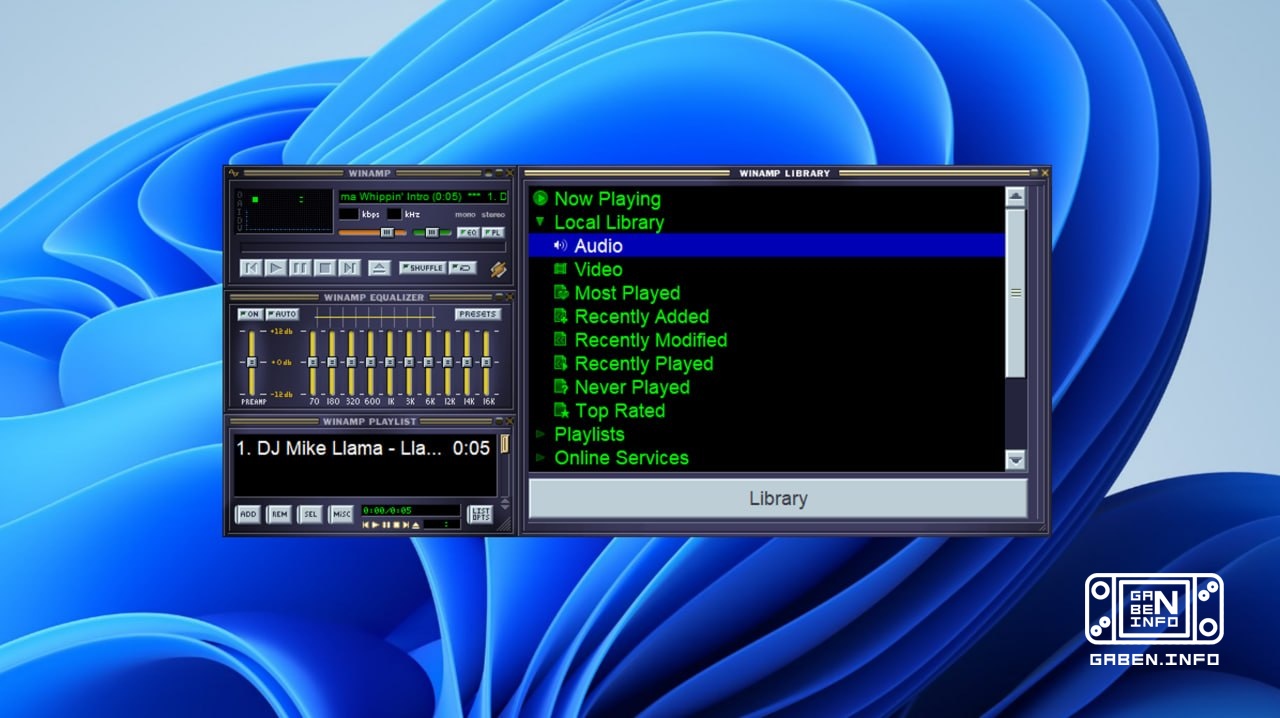The width and height of the screenshot is (1280, 718).
Task: Click the mini Pause button in the playlist window
Action: click(x=386, y=525)
